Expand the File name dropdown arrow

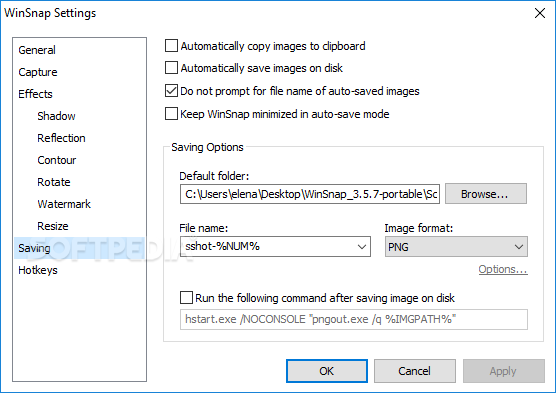coord(362,247)
